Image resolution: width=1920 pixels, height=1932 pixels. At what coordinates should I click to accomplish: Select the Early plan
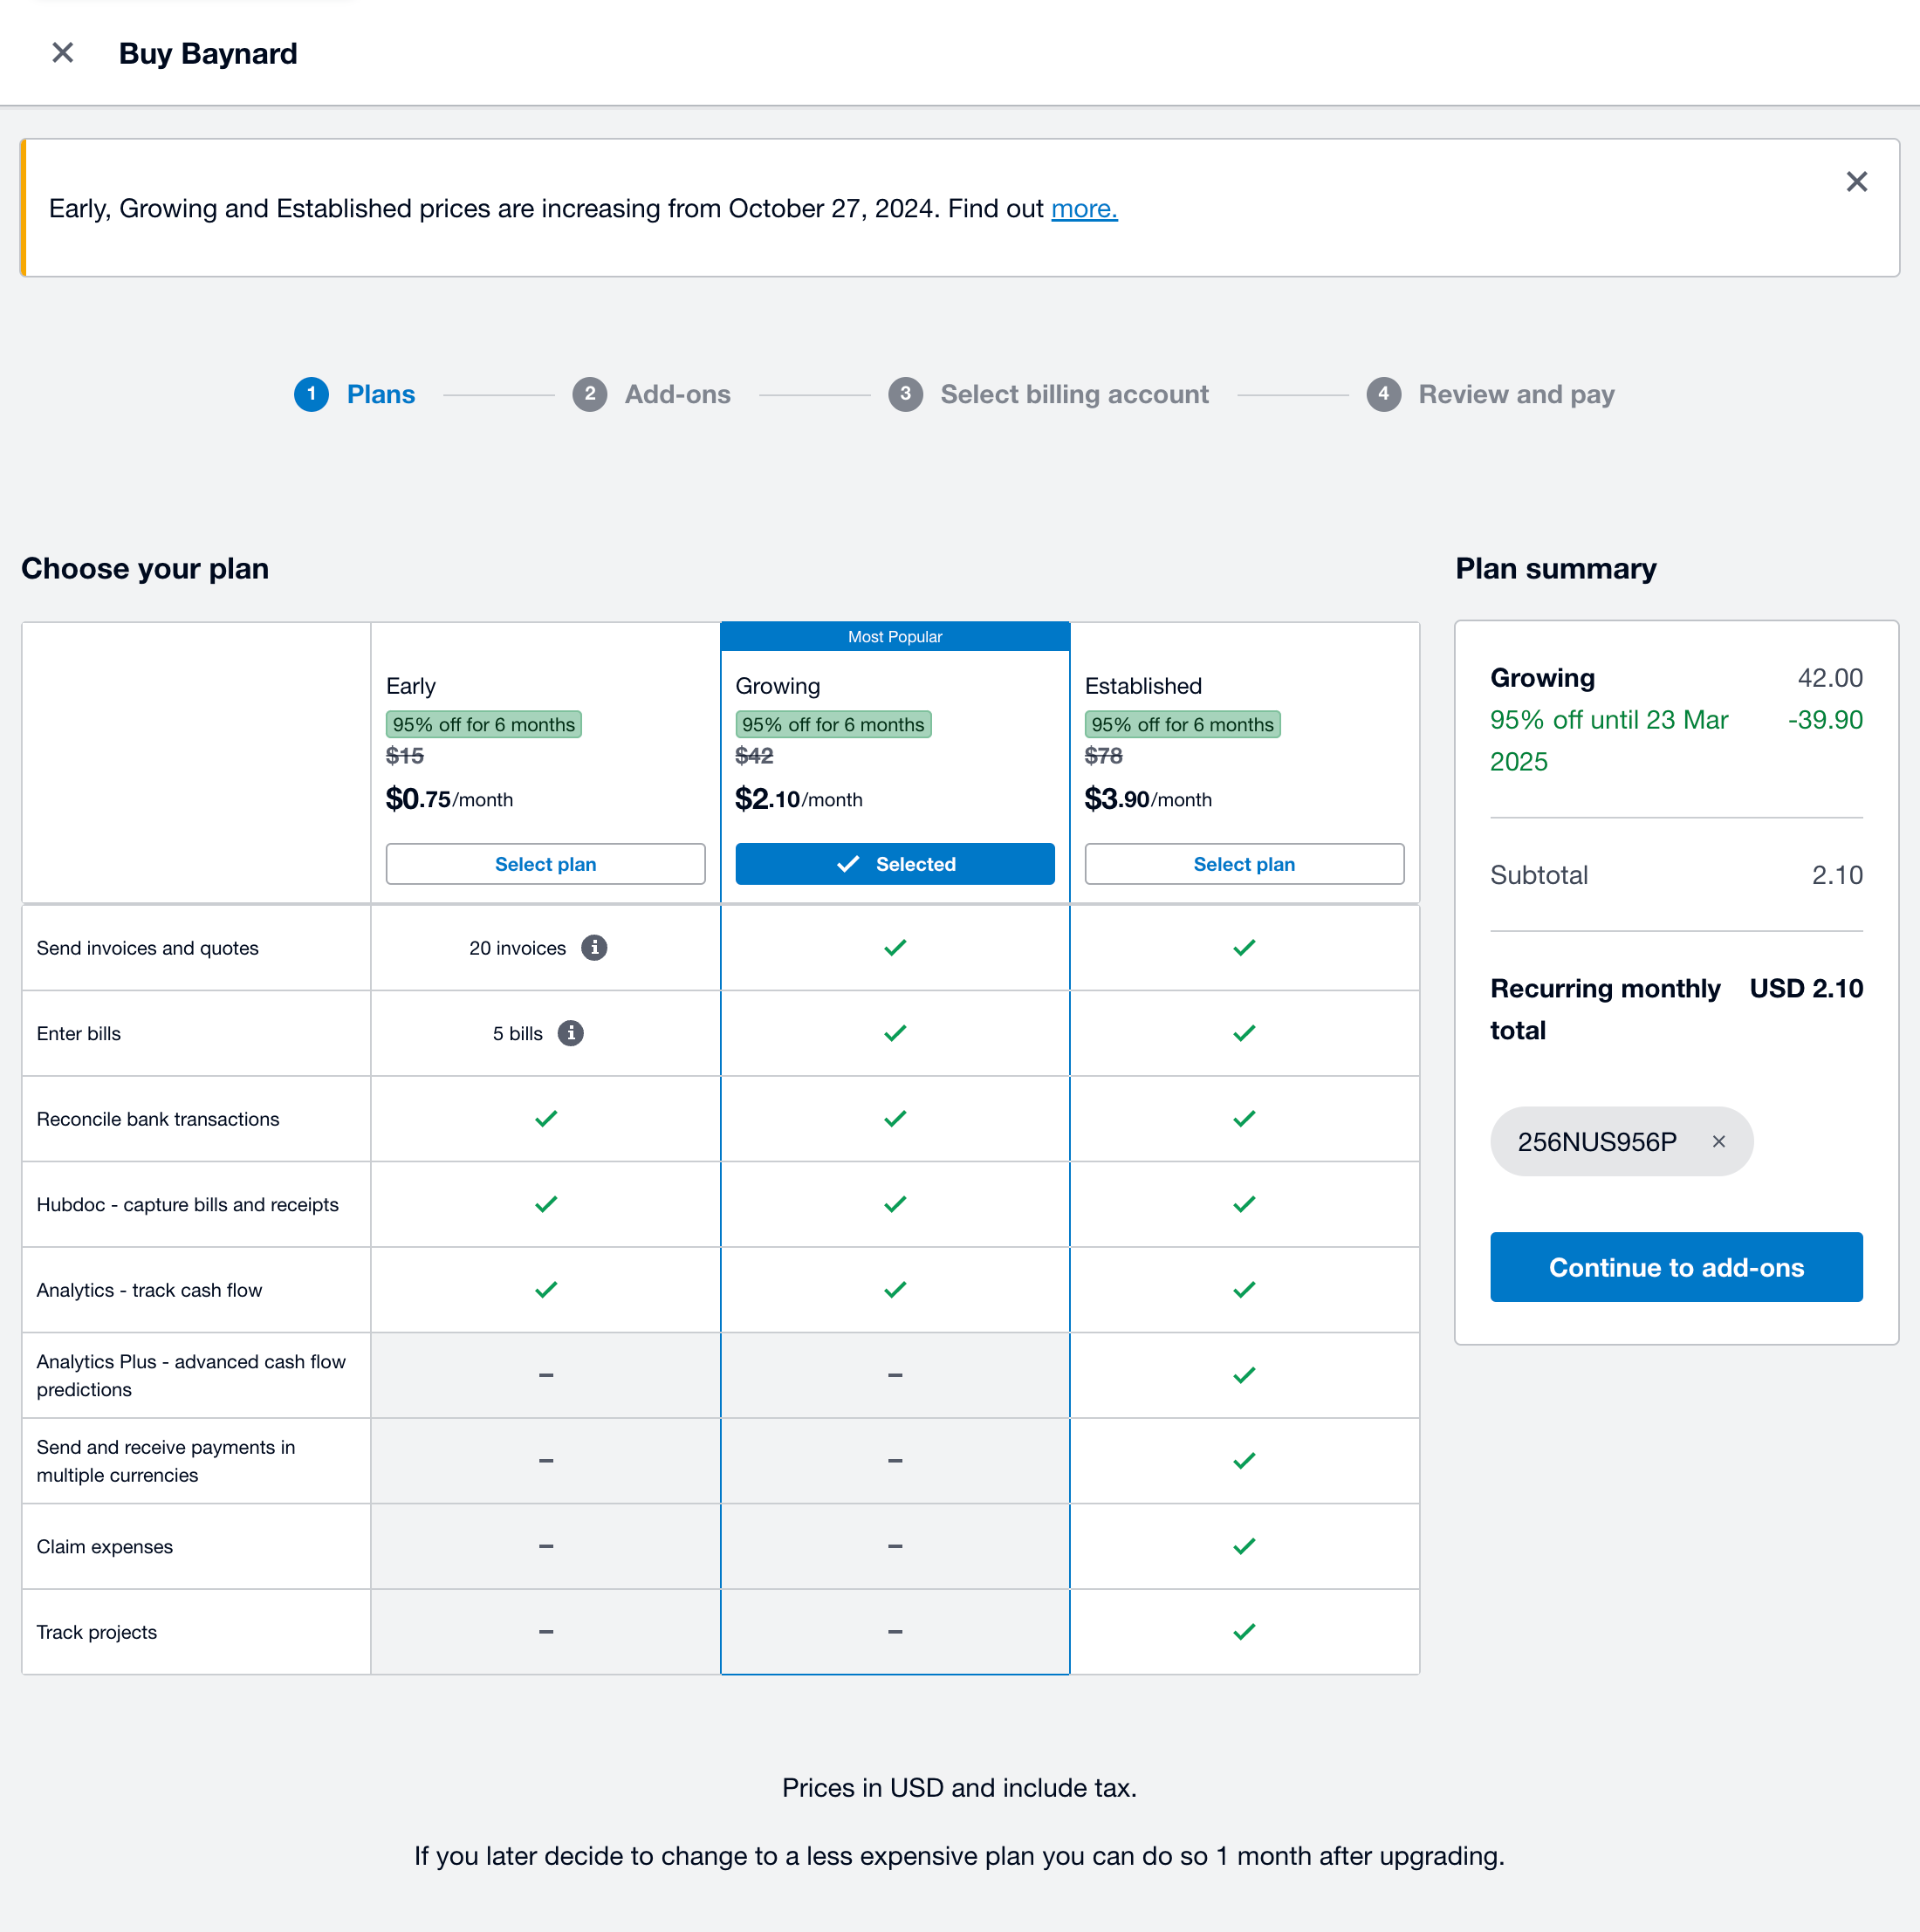(x=545, y=865)
